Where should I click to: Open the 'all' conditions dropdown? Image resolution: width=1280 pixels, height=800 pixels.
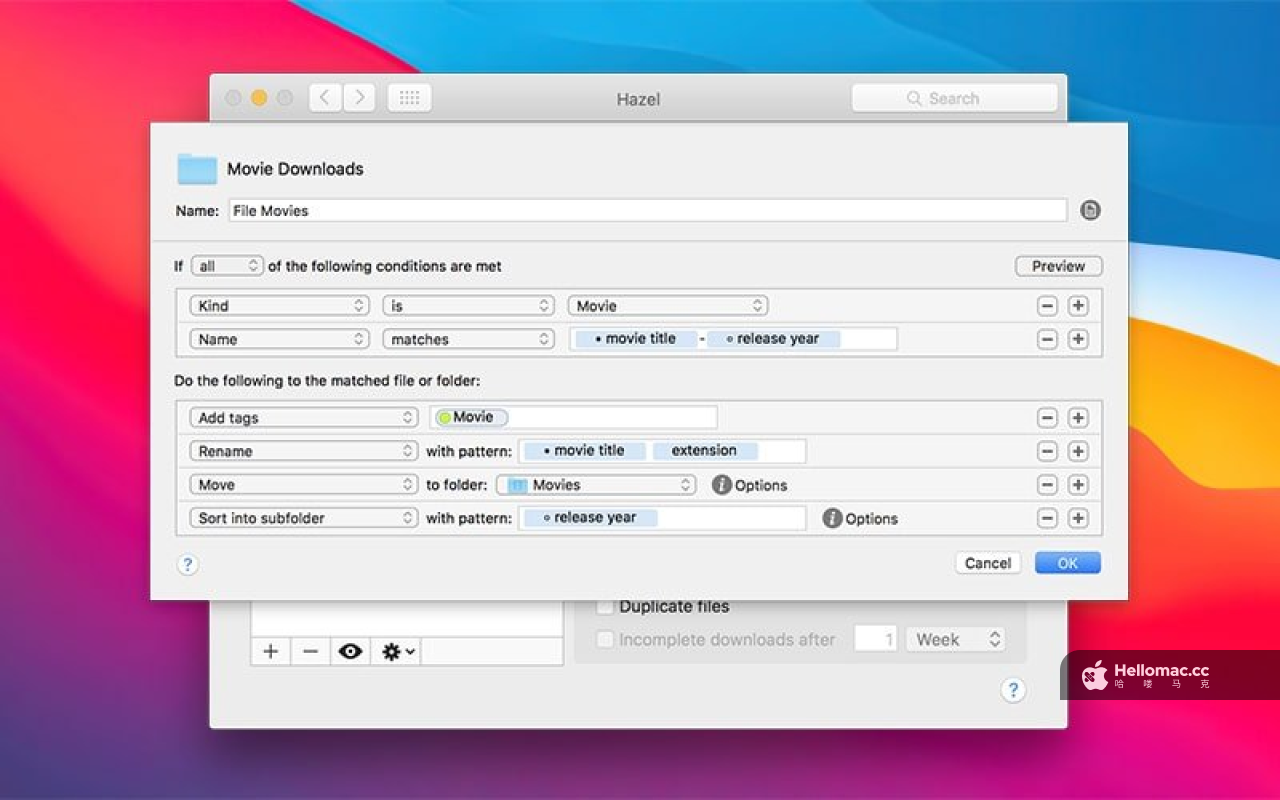tap(227, 266)
